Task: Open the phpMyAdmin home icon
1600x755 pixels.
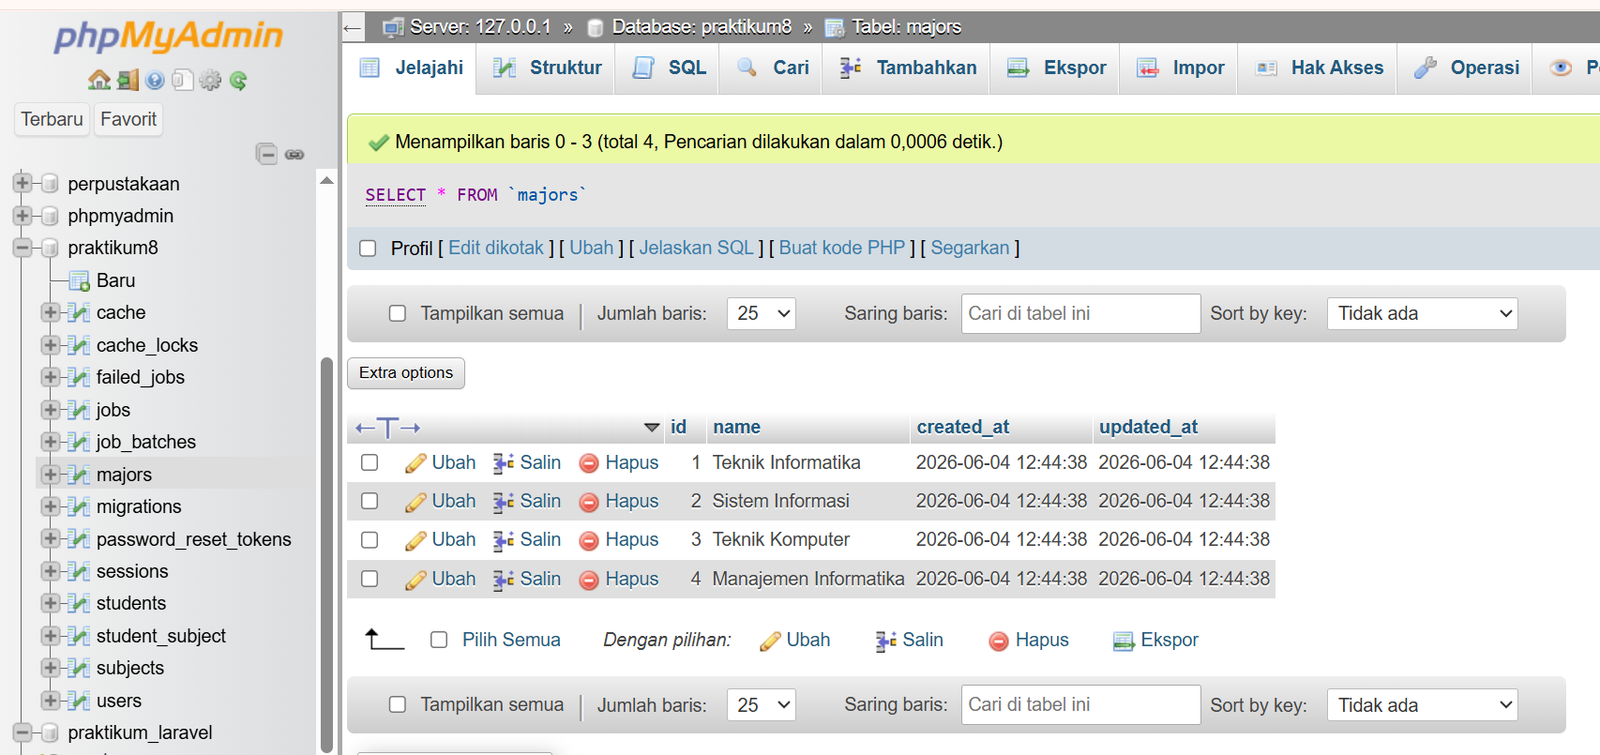Action: coord(99,80)
